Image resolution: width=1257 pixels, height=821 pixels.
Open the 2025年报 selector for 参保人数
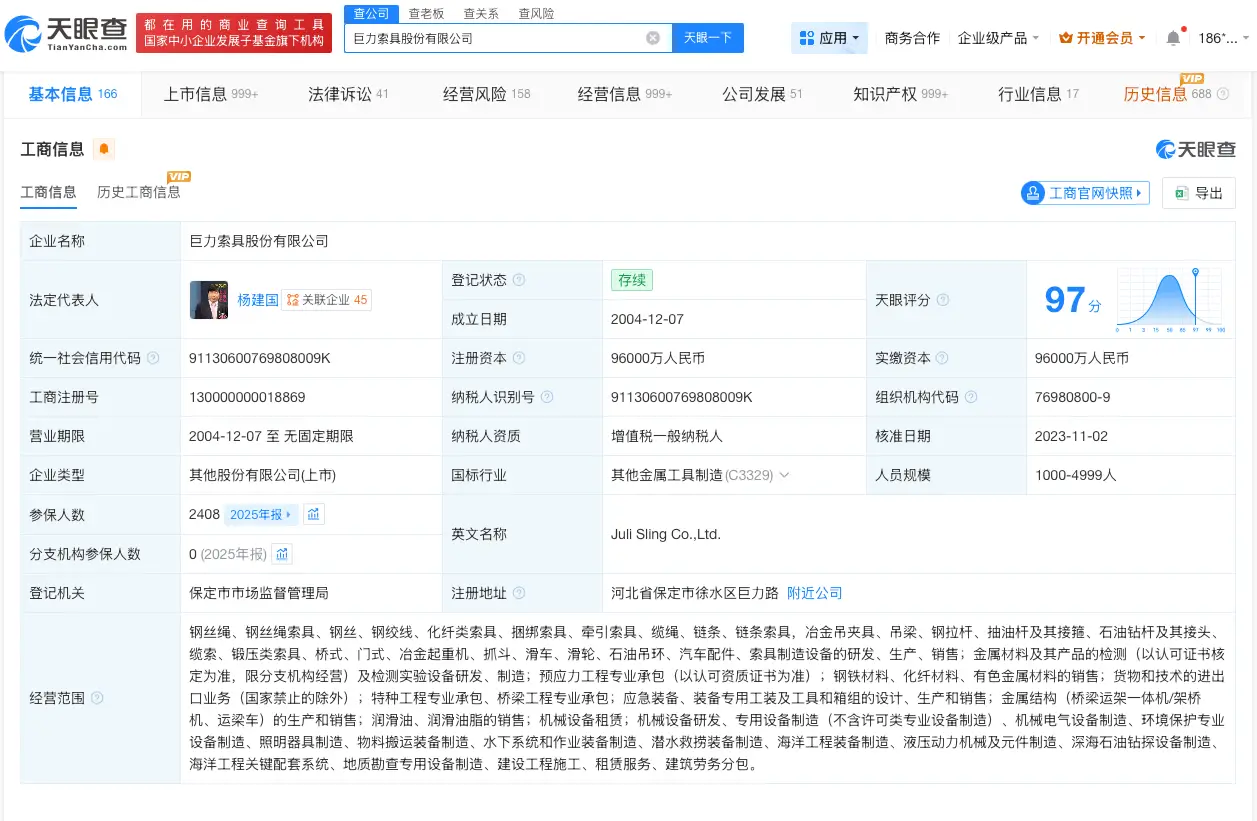point(261,514)
